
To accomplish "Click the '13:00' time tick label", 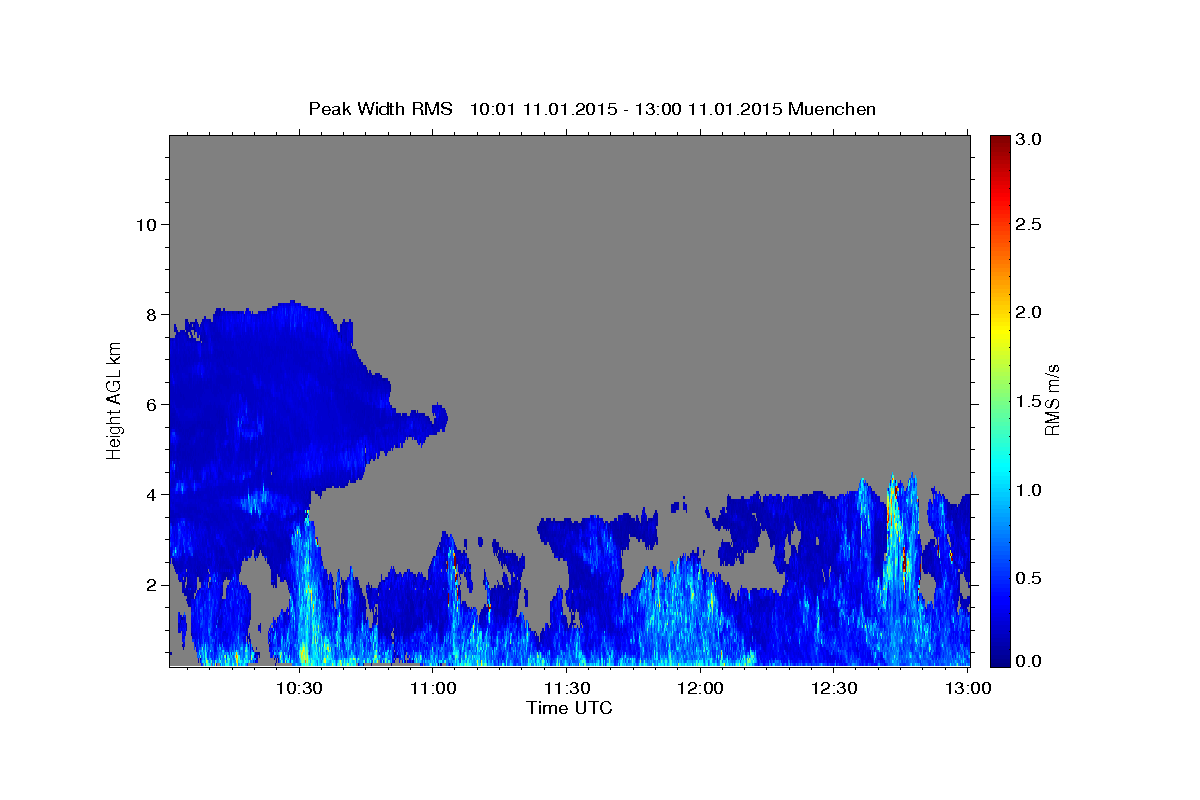I will [x=968, y=688].
